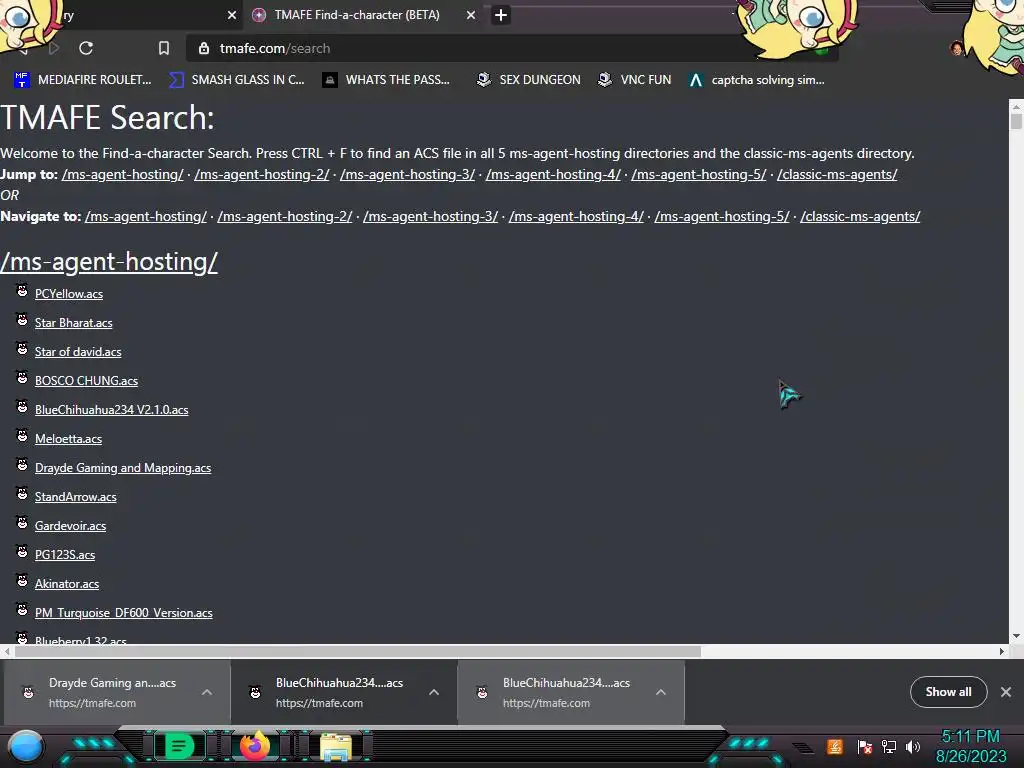Click the agent icon beside PCYellow.acs
The image size is (1024, 768).
click(x=22, y=291)
